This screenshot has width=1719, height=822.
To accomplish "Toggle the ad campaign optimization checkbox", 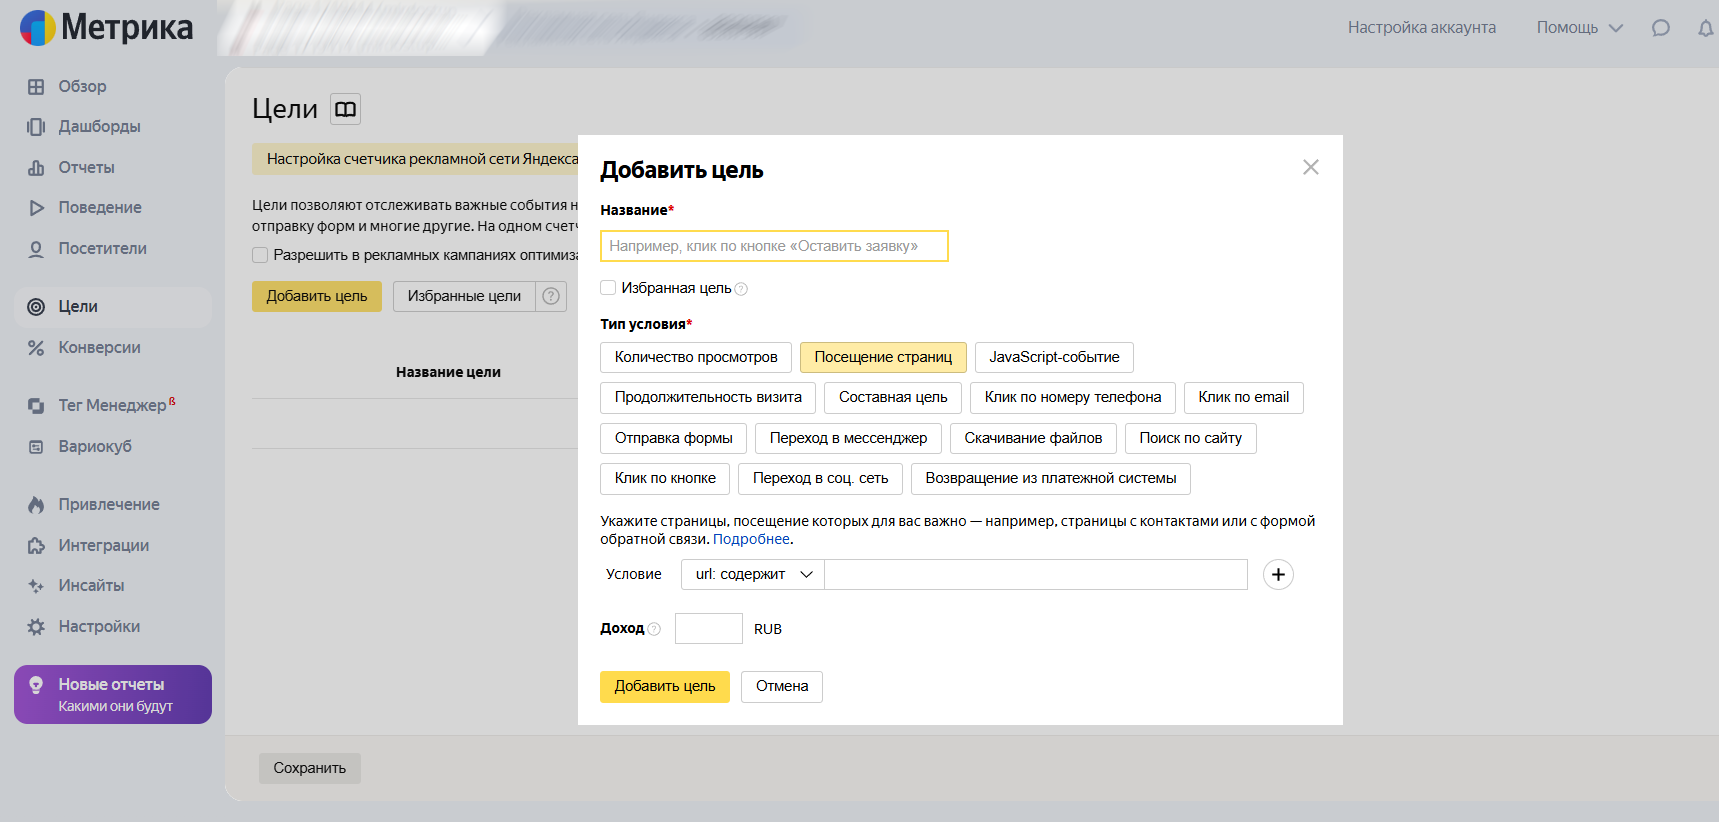I will click(260, 255).
